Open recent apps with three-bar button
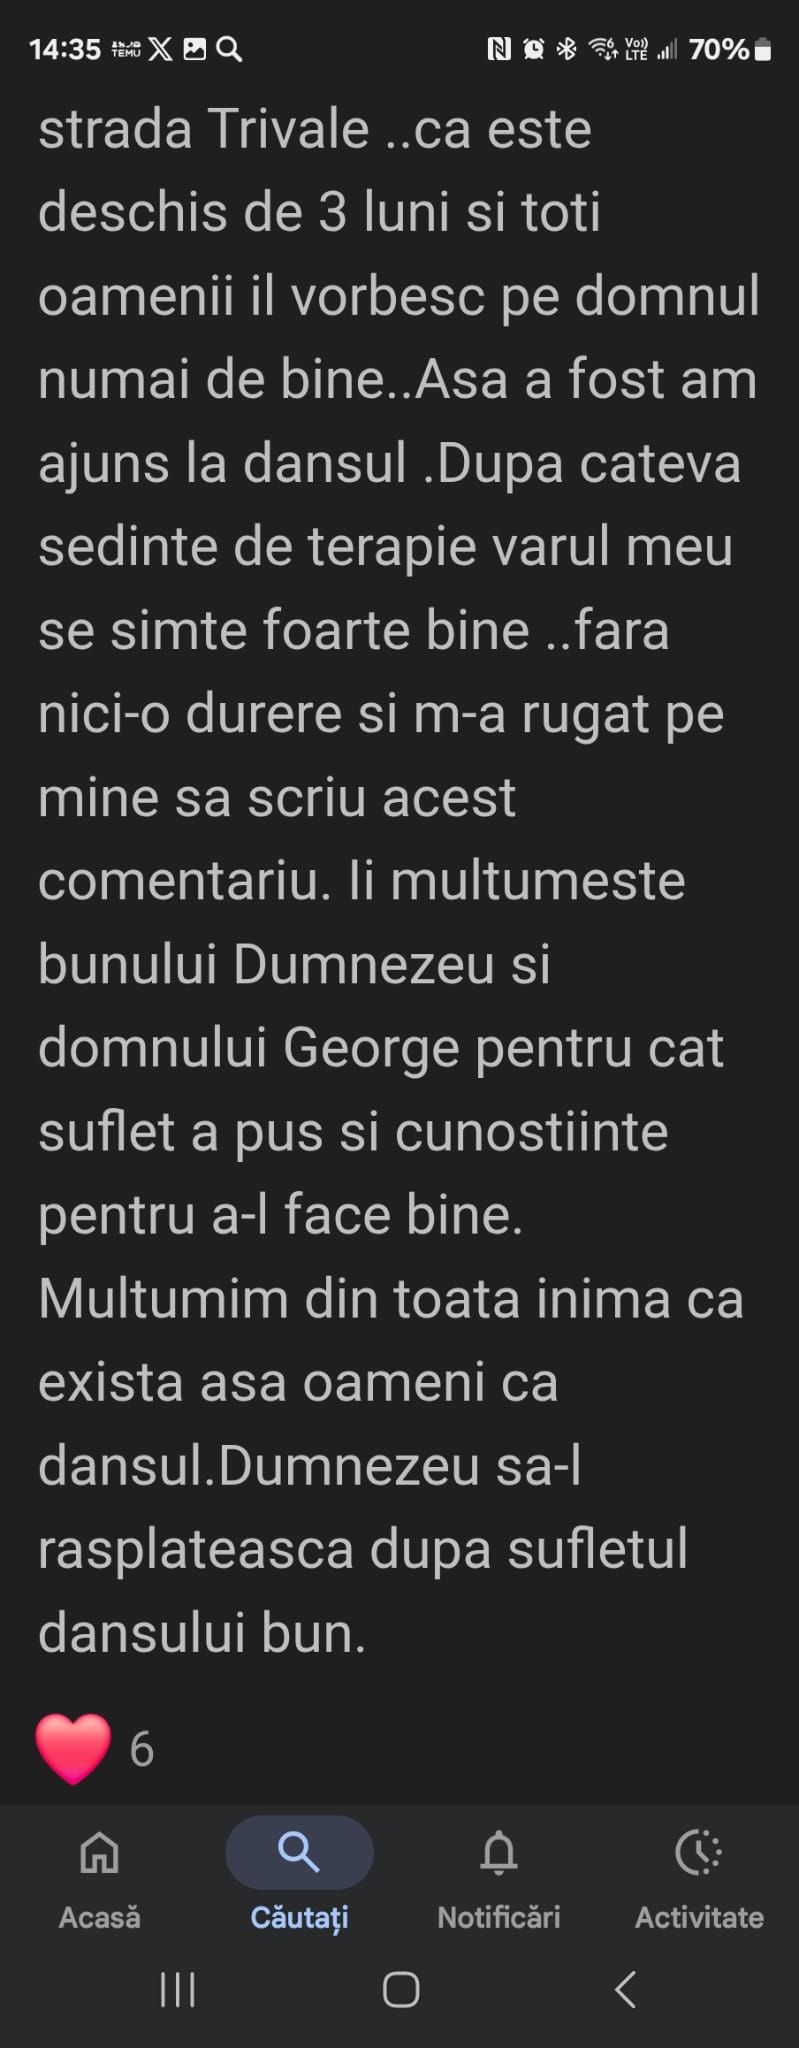The width and height of the screenshot is (799, 2048). (178, 1990)
